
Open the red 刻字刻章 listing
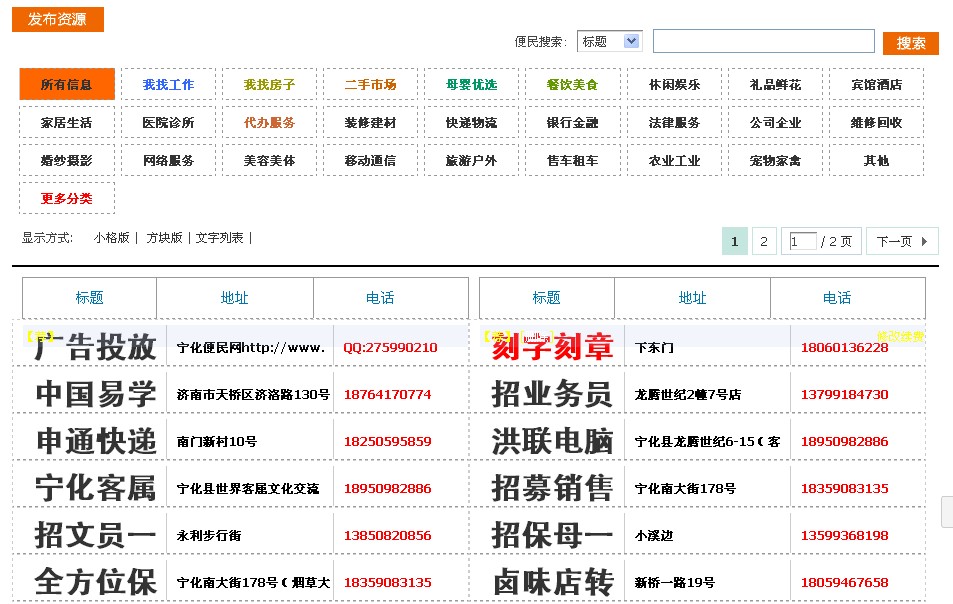pos(552,347)
